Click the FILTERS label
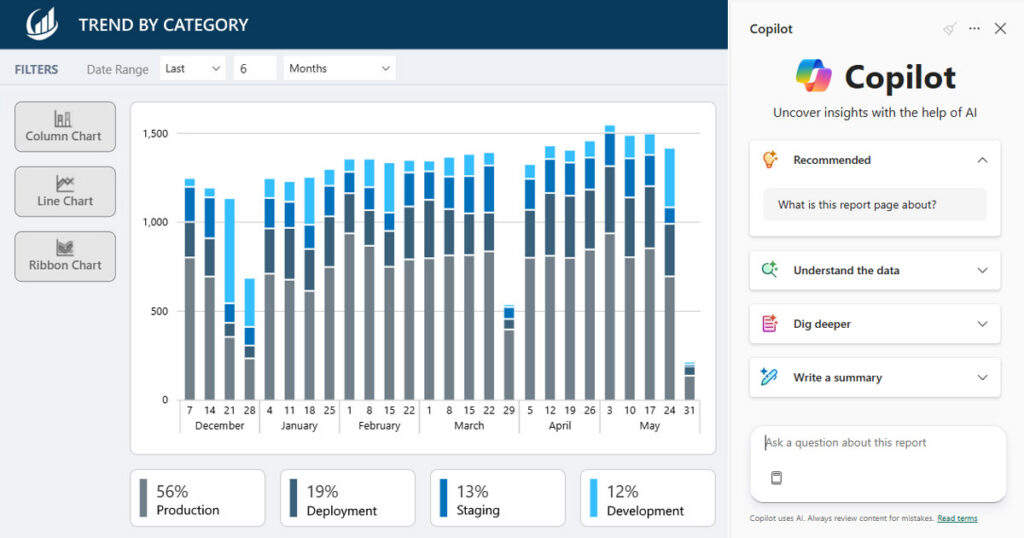The width and height of the screenshot is (1024, 538). pos(37,69)
